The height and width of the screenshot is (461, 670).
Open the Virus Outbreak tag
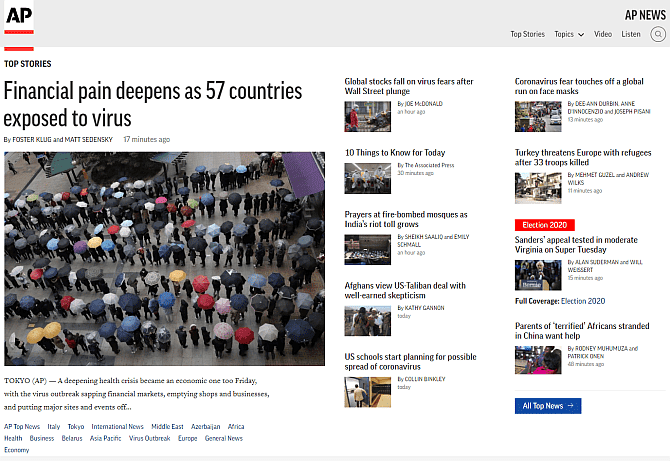[150, 438]
